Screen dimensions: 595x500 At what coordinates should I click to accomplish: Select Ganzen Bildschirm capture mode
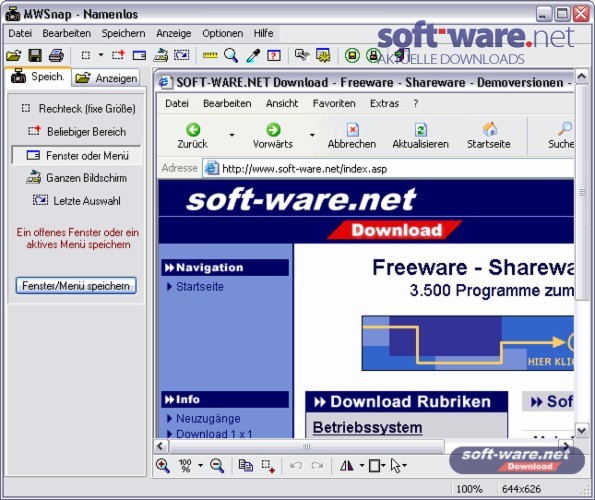click(77, 178)
